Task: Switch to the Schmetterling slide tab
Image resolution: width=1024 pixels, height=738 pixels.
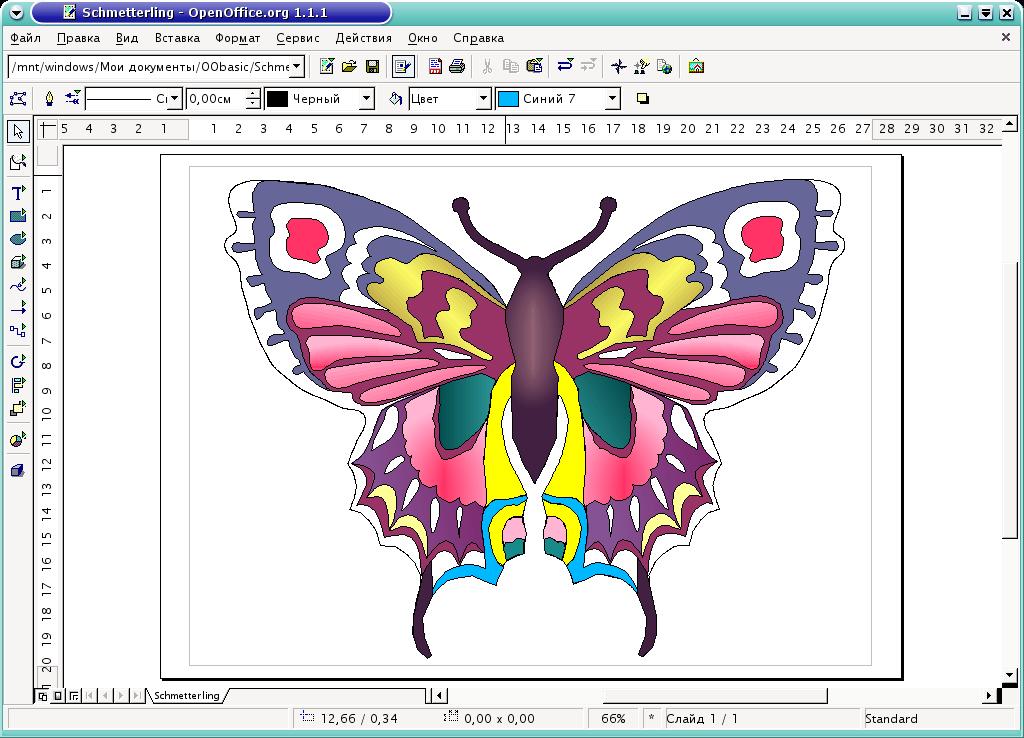Action: pyautogui.click(x=186, y=695)
